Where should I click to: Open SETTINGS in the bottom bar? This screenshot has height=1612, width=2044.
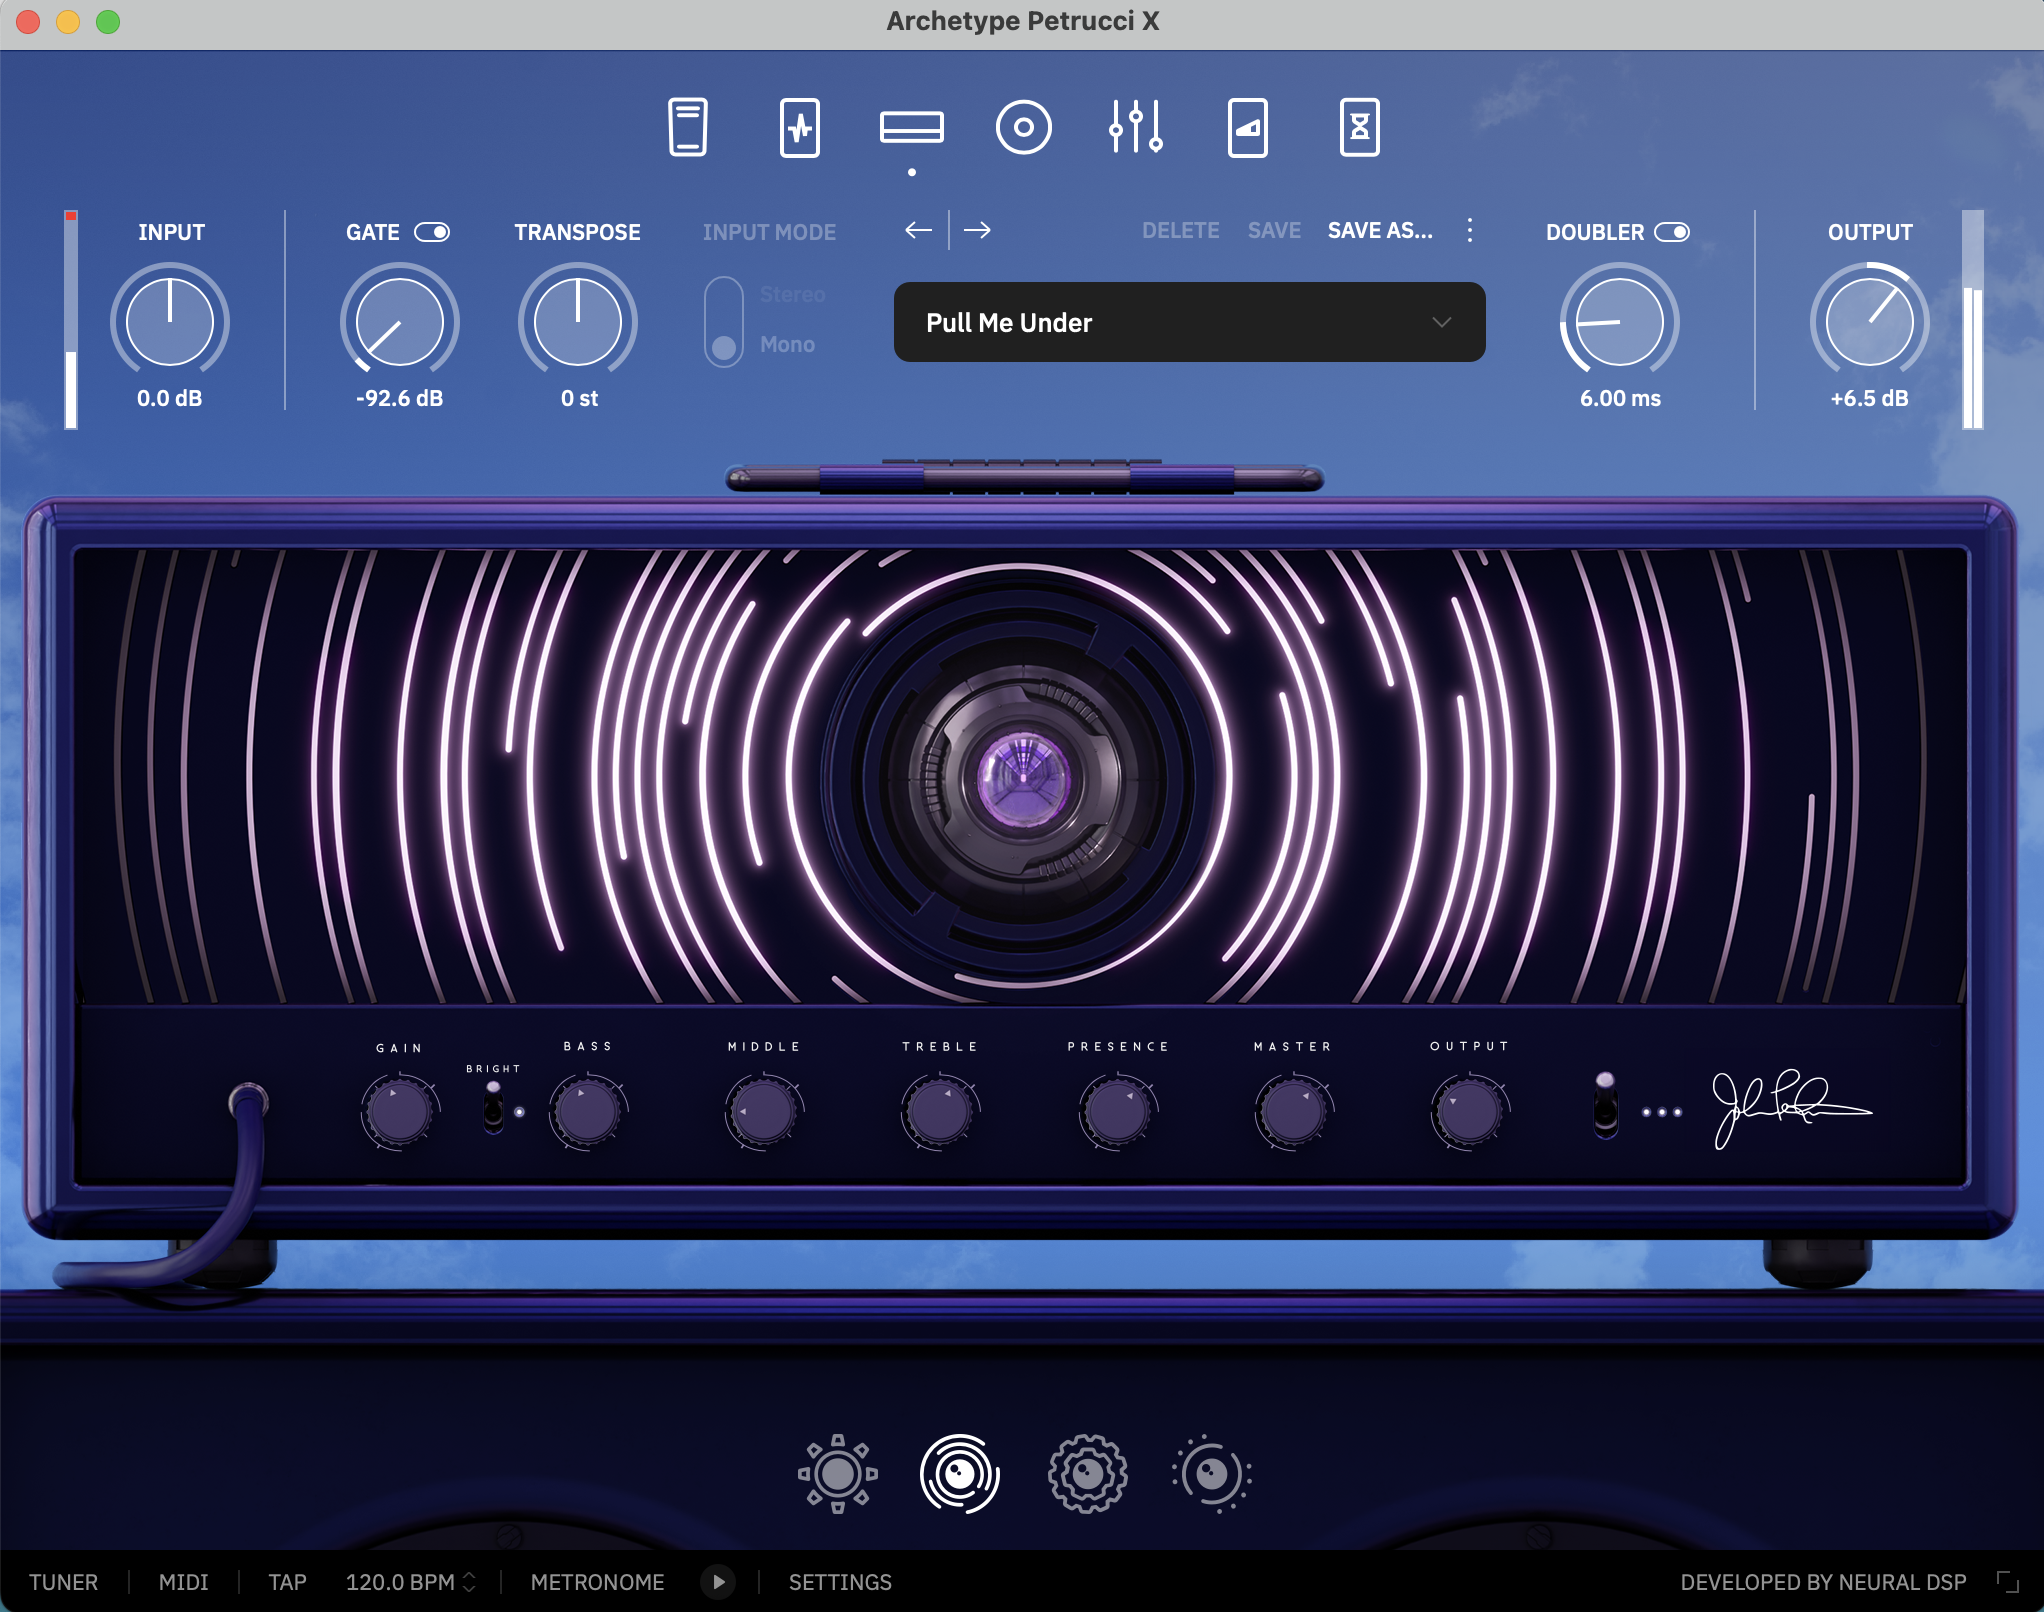(x=840, y=1581)
